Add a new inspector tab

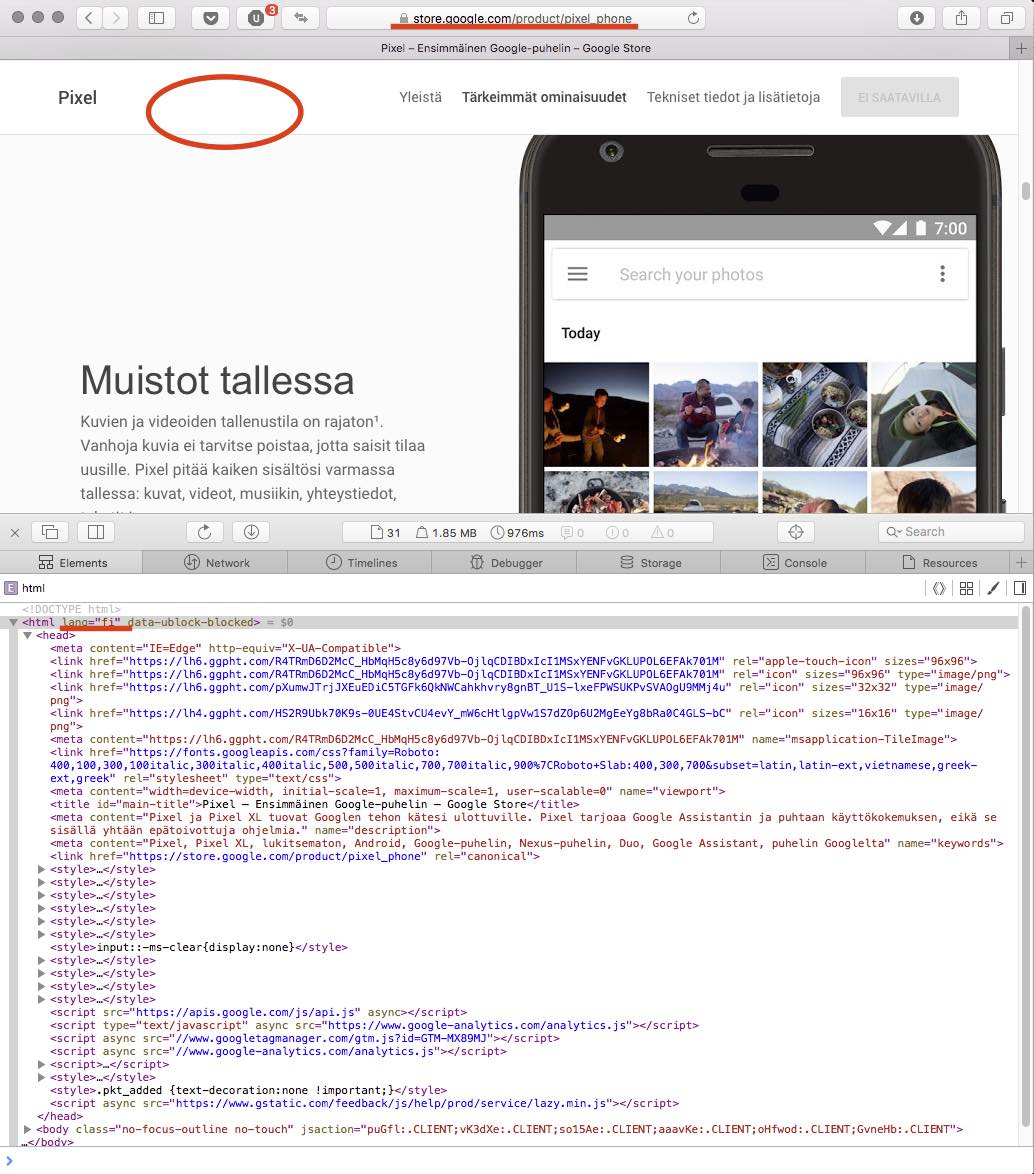point(1021,562)
